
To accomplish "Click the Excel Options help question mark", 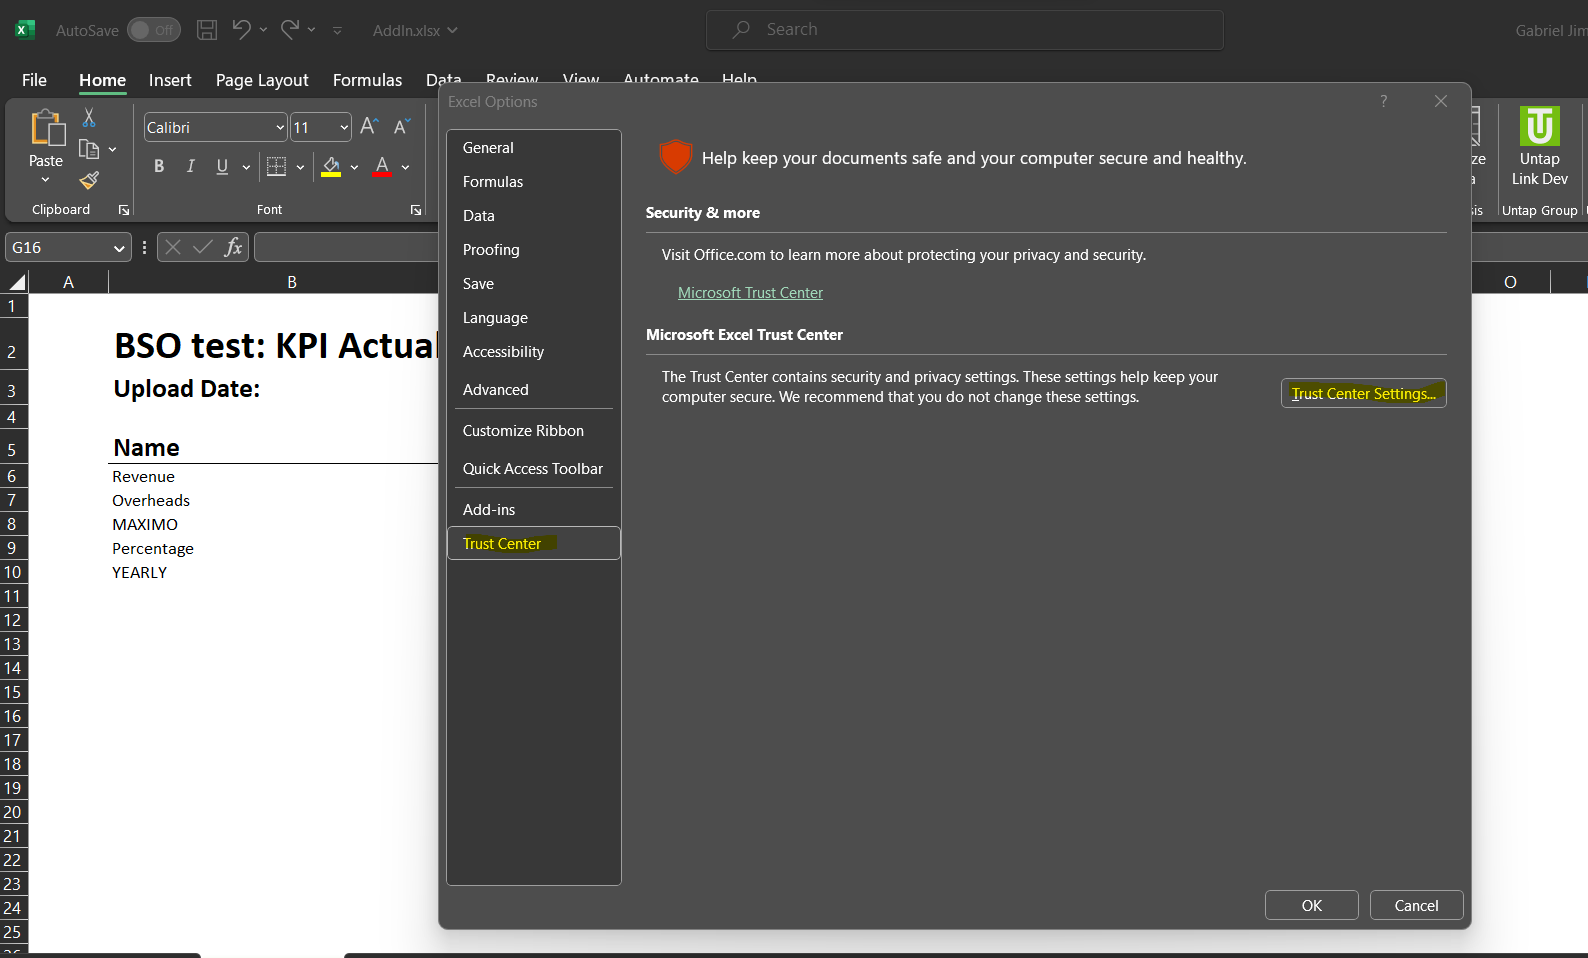I will pyautogui.click(x=1383, y=101).
